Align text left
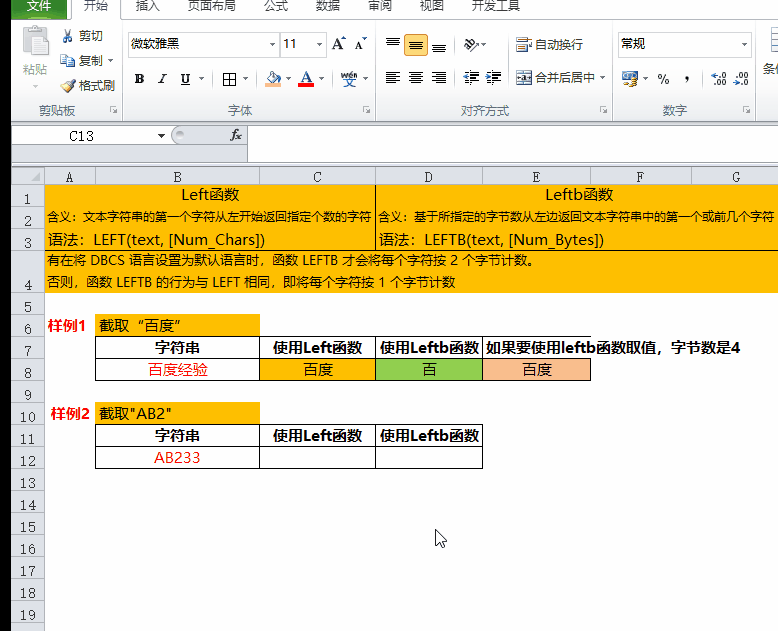 click(392, 77)
